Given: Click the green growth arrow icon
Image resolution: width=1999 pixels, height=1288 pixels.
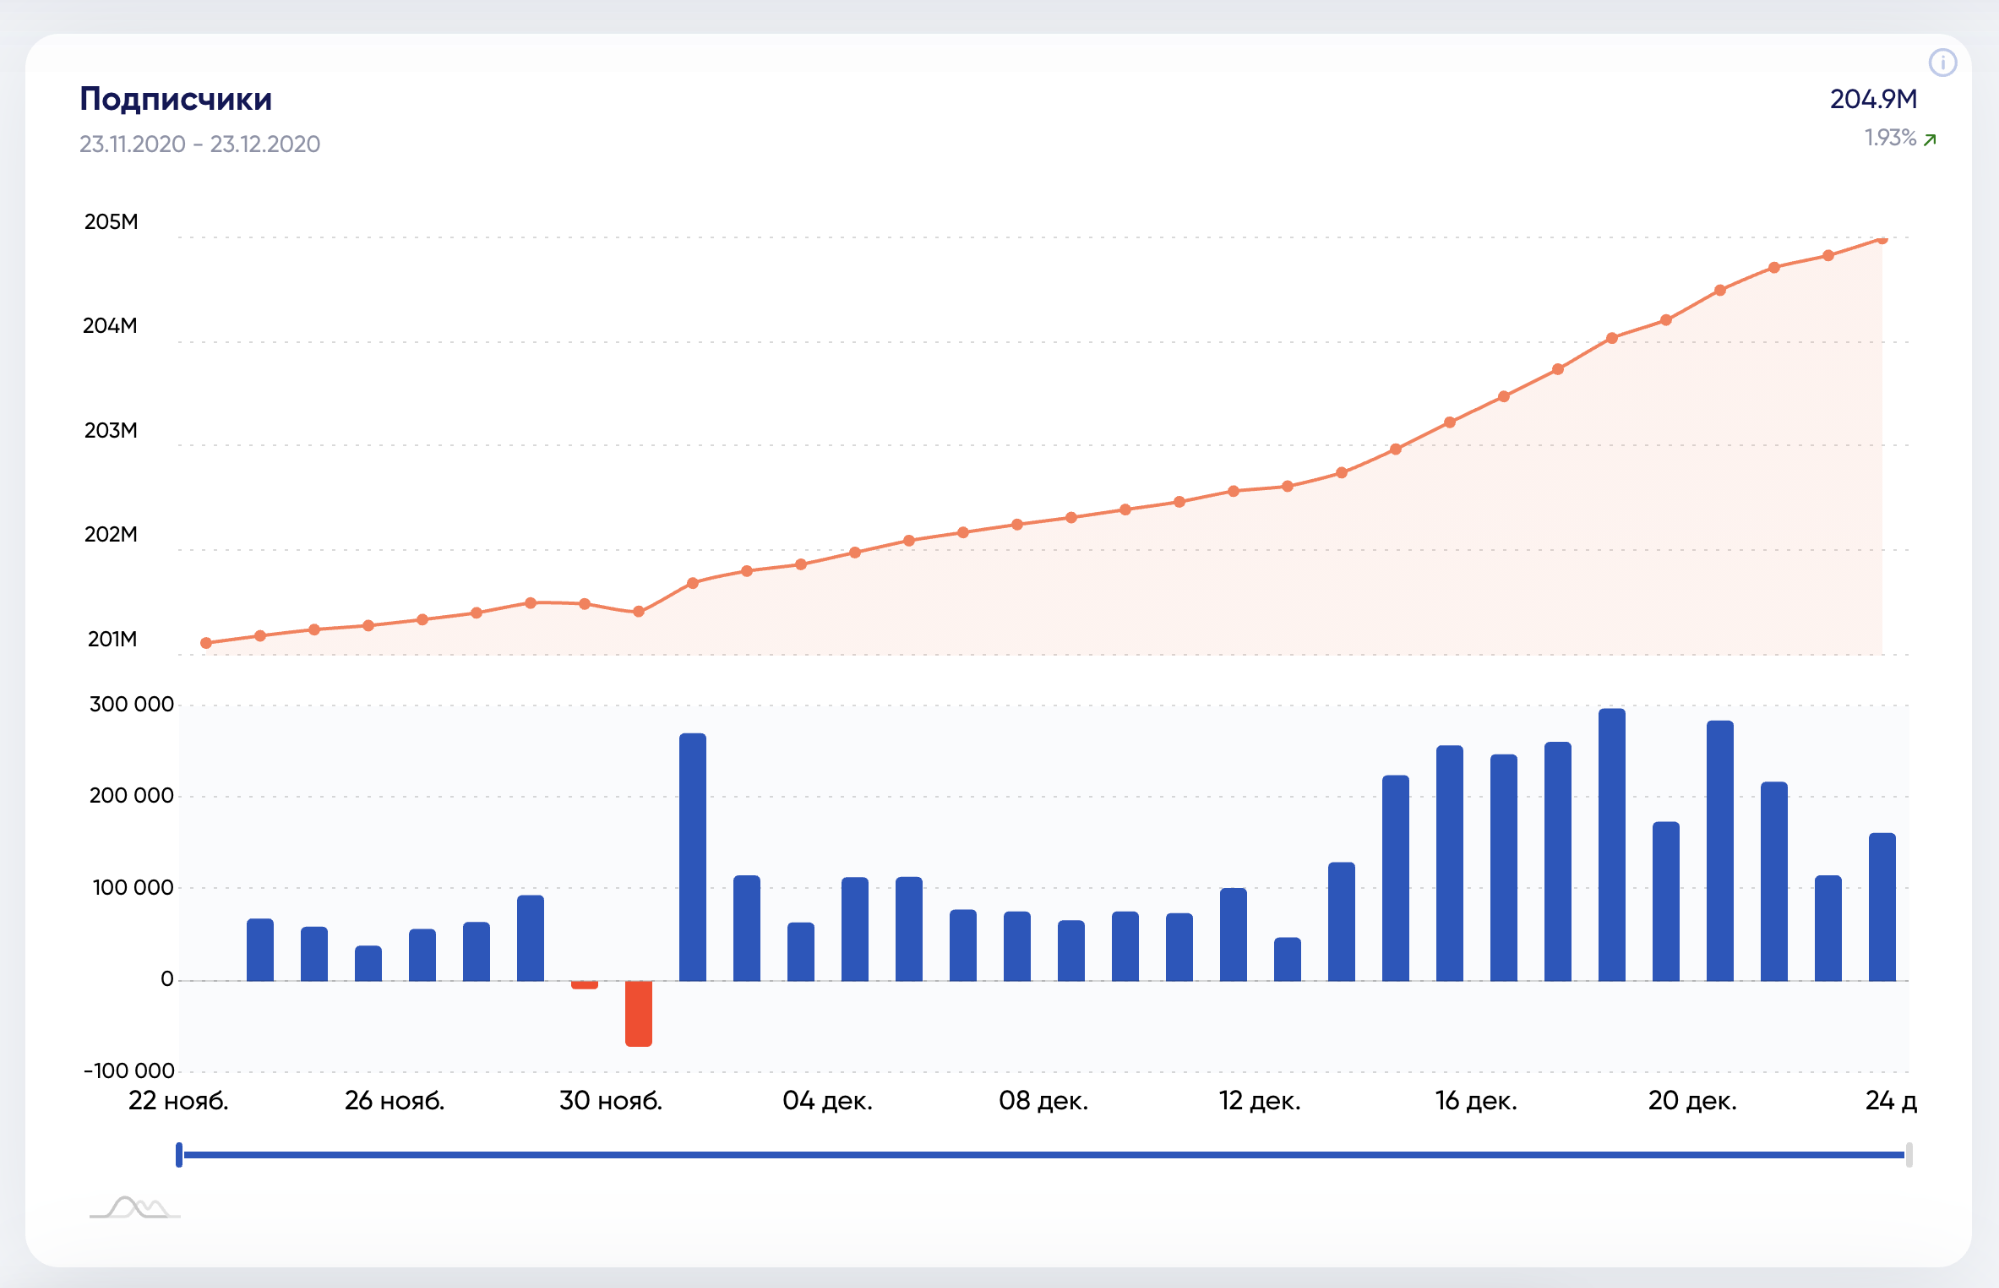Looking at the screenshot, I should pos(1930,140).
